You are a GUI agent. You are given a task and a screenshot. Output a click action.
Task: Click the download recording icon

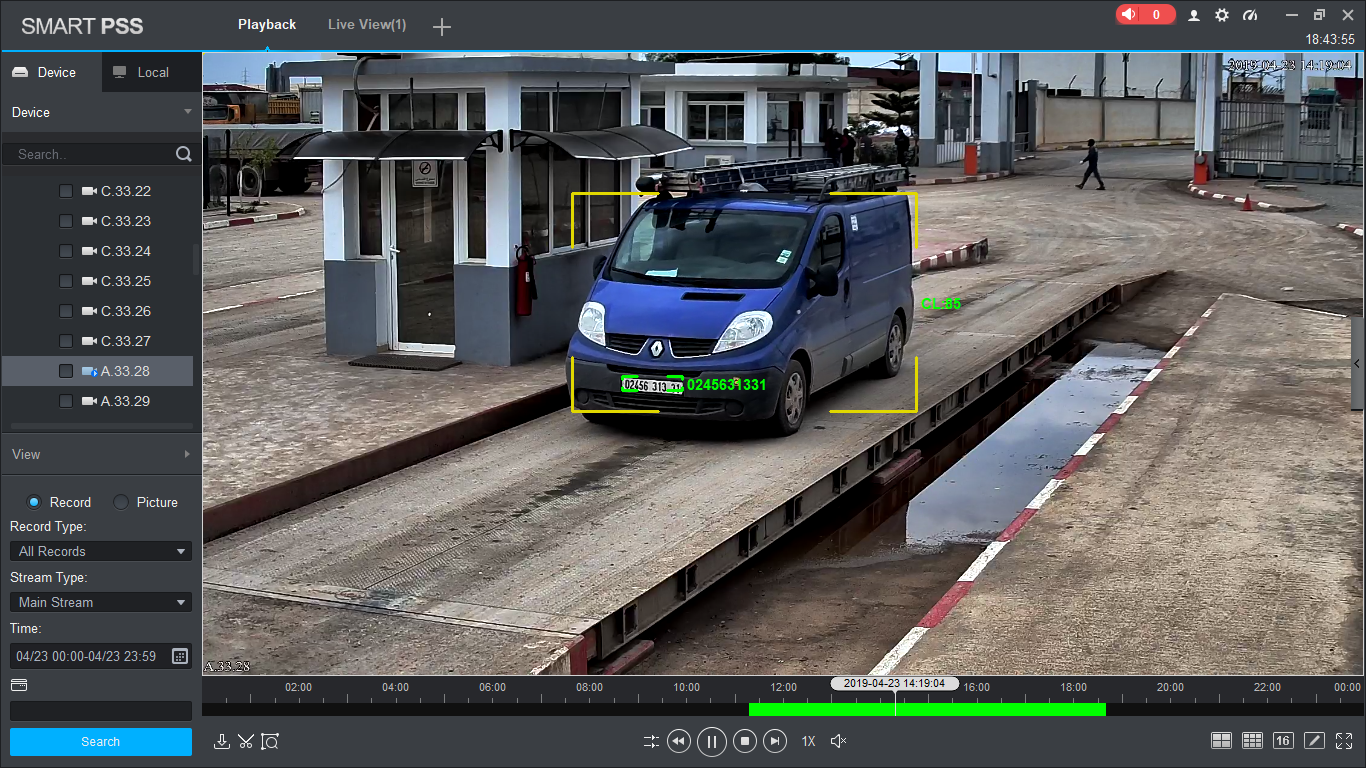(x=222, y=741)
